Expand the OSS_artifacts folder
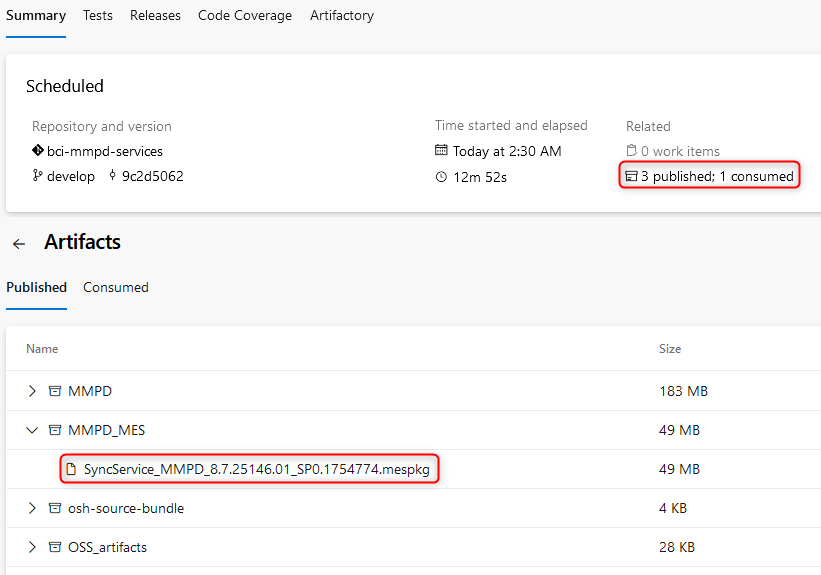The image size is (821, 575). tap(32, 547)
